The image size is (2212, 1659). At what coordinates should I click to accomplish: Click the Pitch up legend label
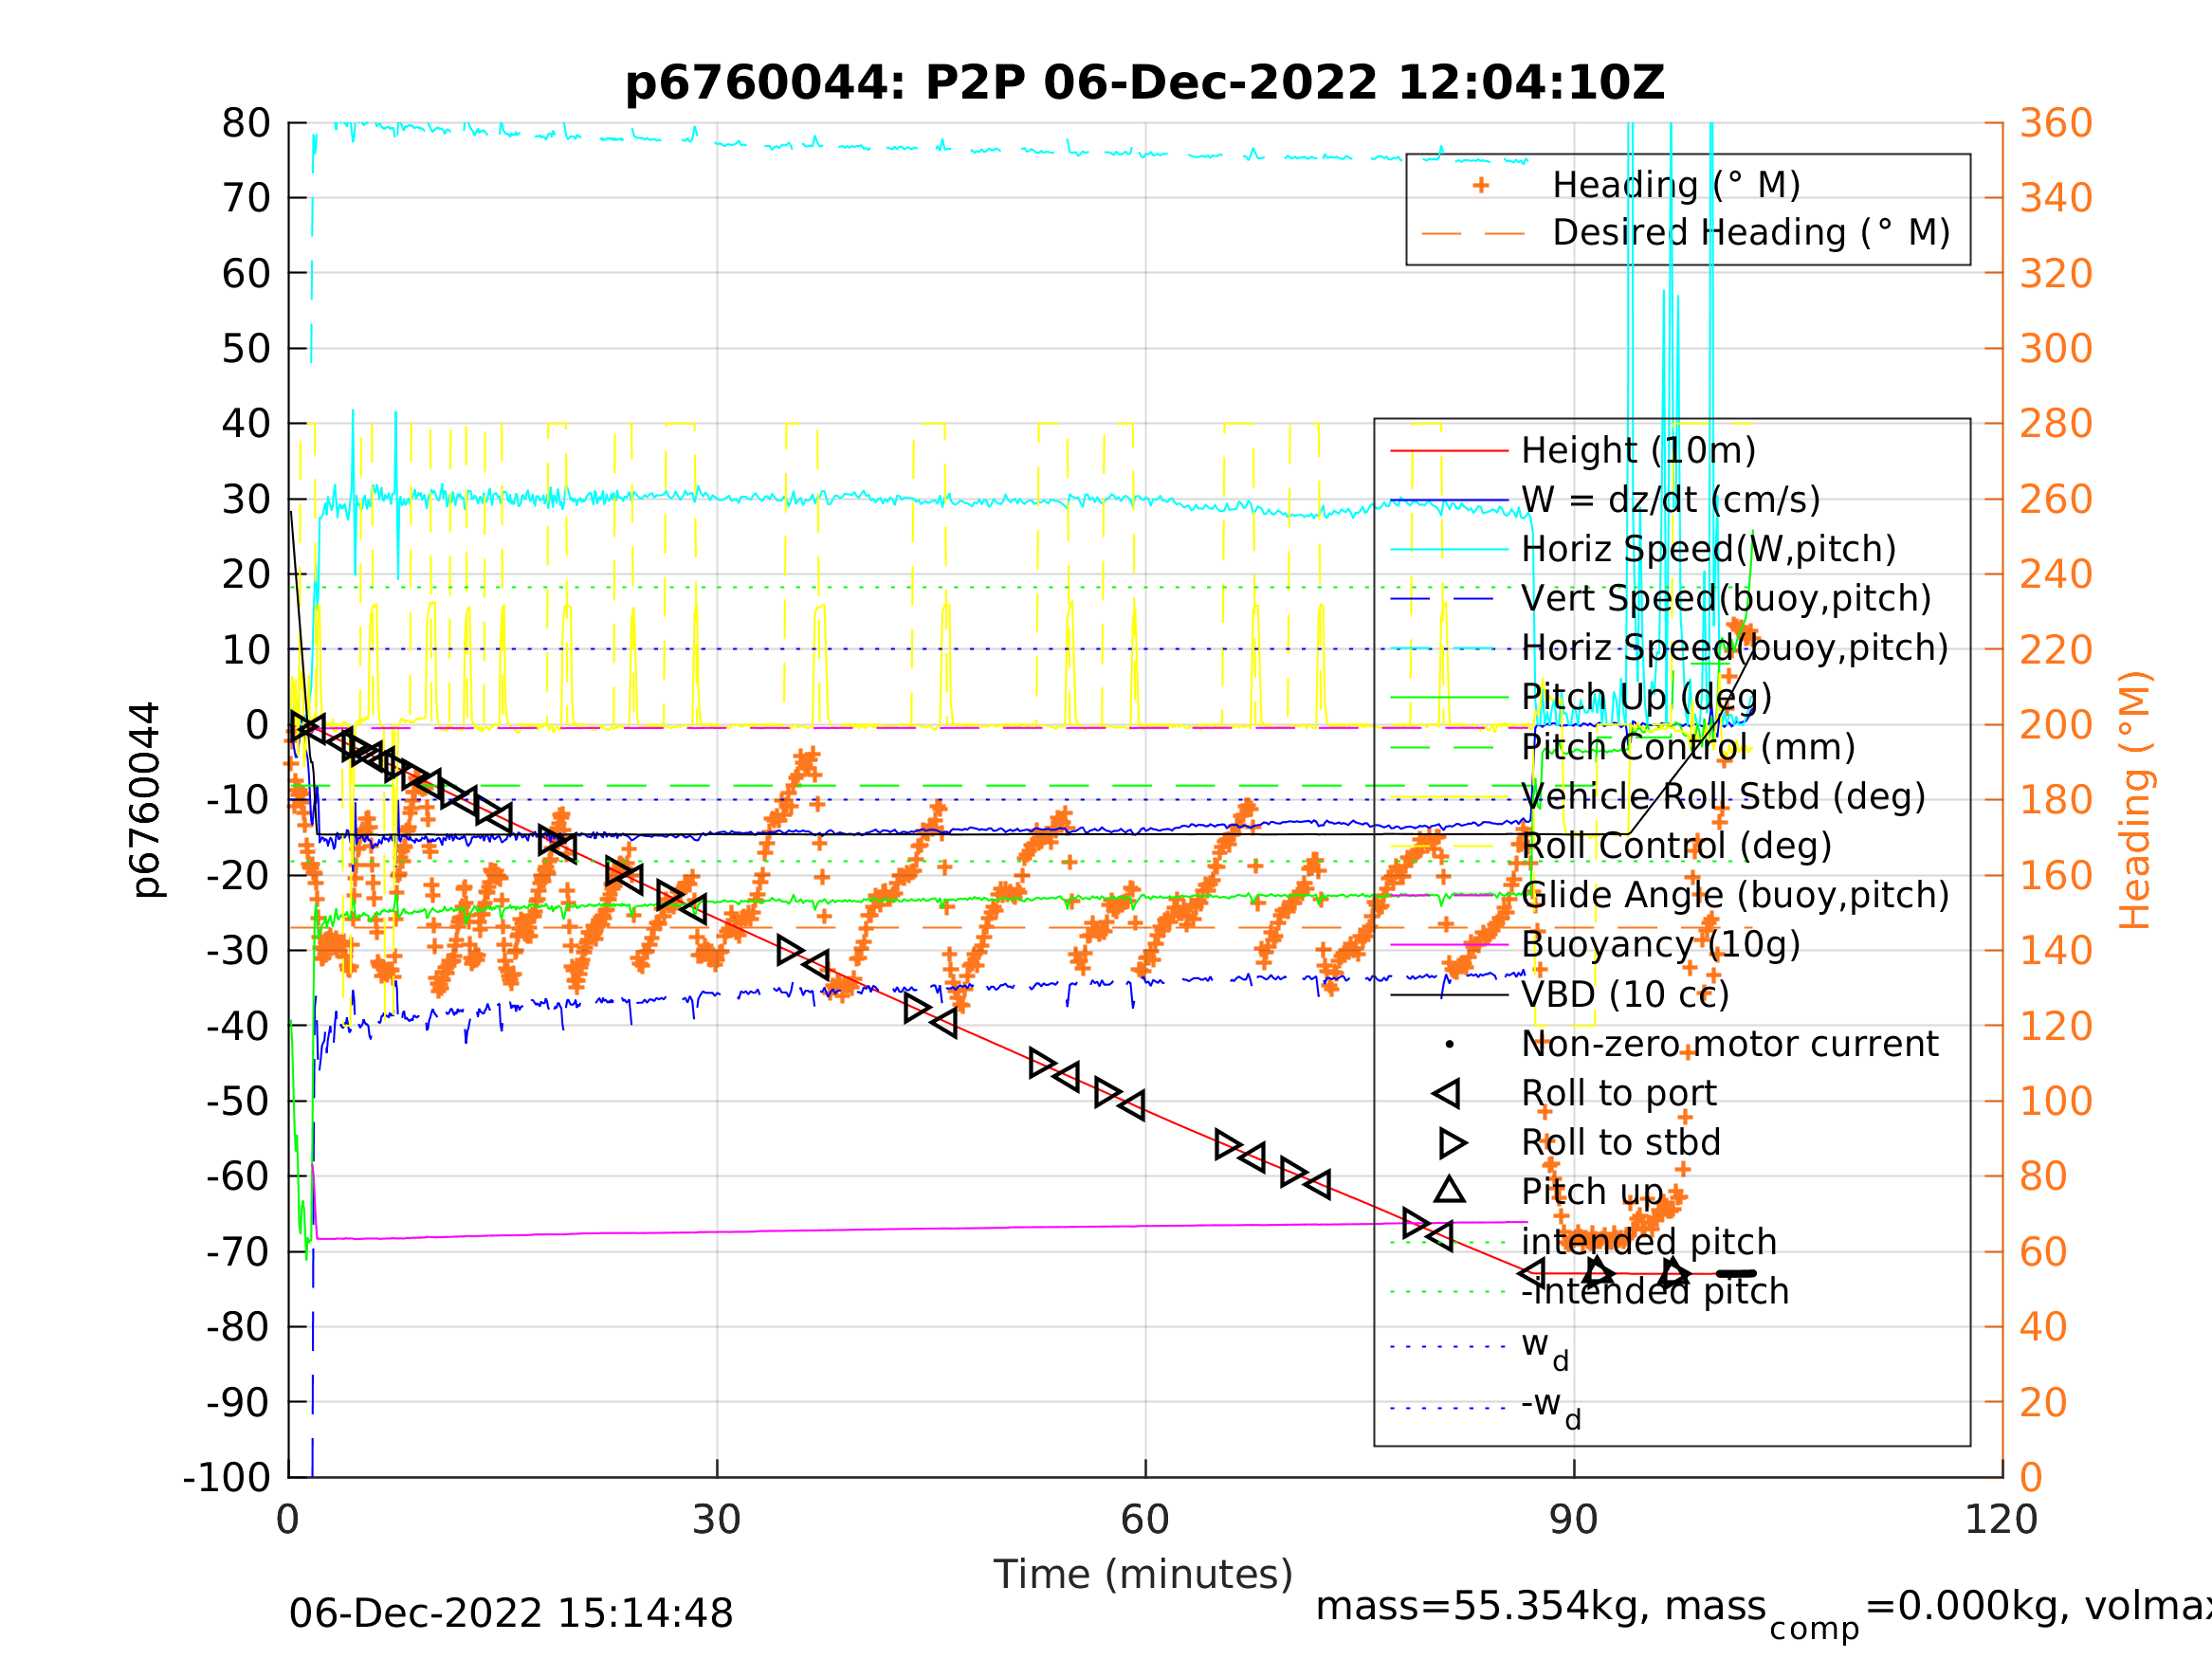point(1592,1192)
